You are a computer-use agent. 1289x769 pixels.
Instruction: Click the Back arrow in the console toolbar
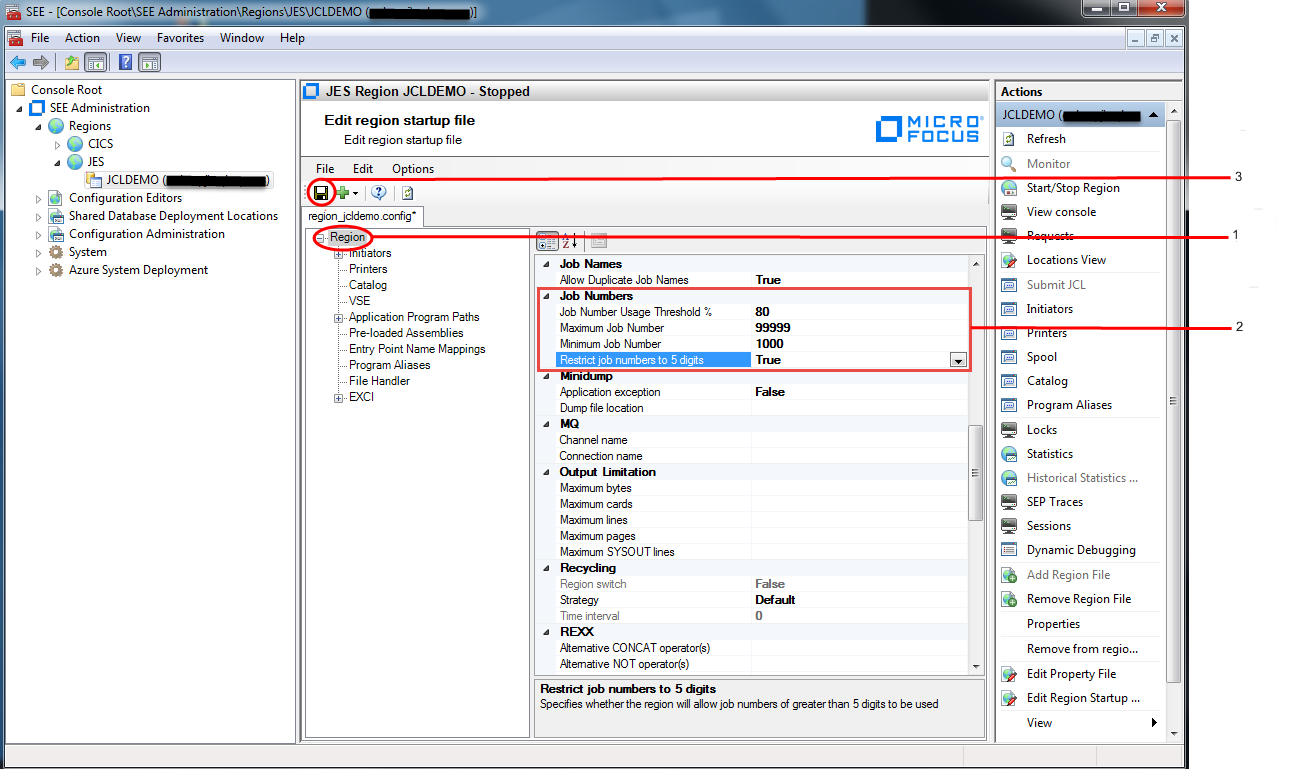[x=17, y=62]
